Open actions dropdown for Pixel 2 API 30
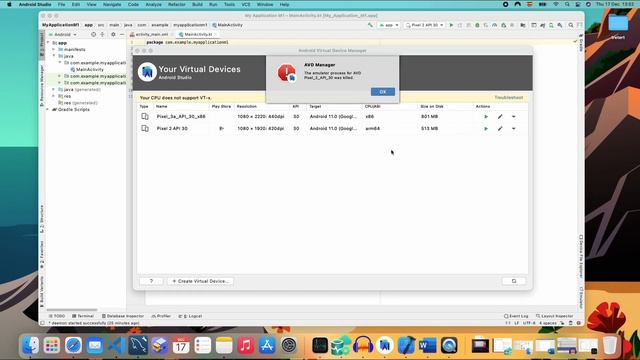 (x=513, y=129)
